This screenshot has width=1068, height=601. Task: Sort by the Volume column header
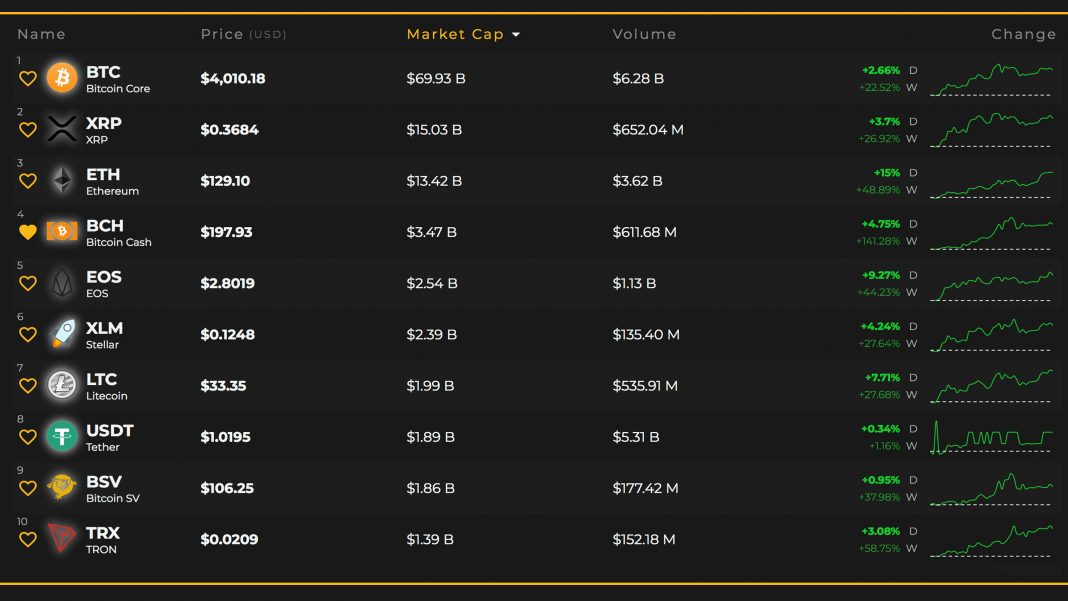(x=644, y=34)
